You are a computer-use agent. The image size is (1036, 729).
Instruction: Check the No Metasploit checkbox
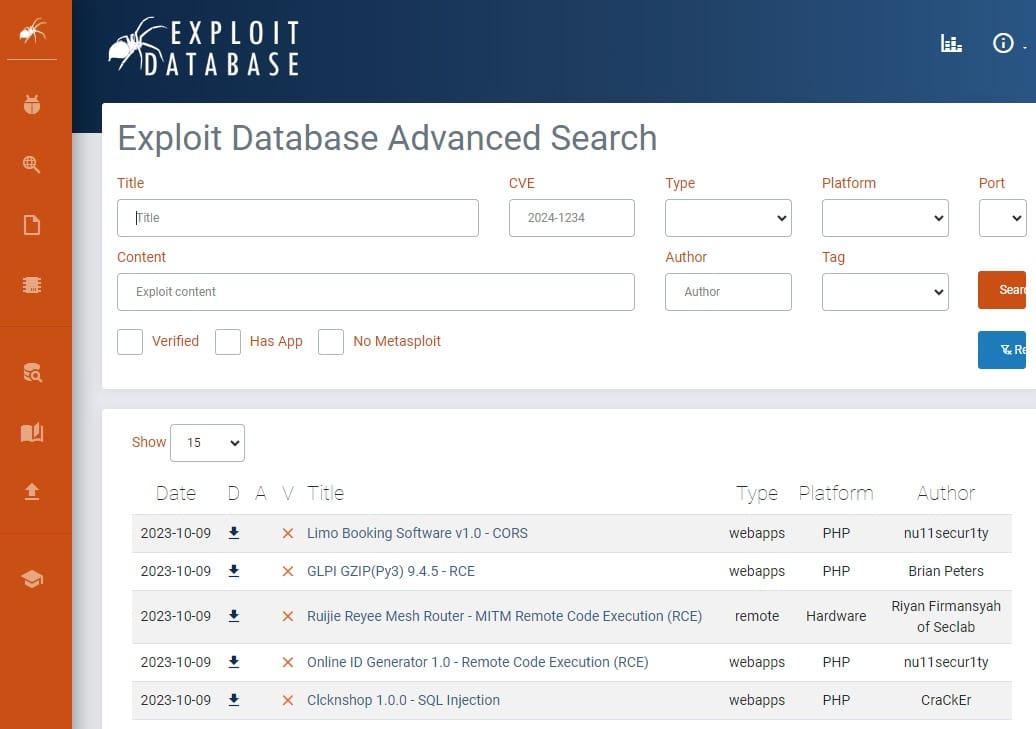[x=331, y=342]
